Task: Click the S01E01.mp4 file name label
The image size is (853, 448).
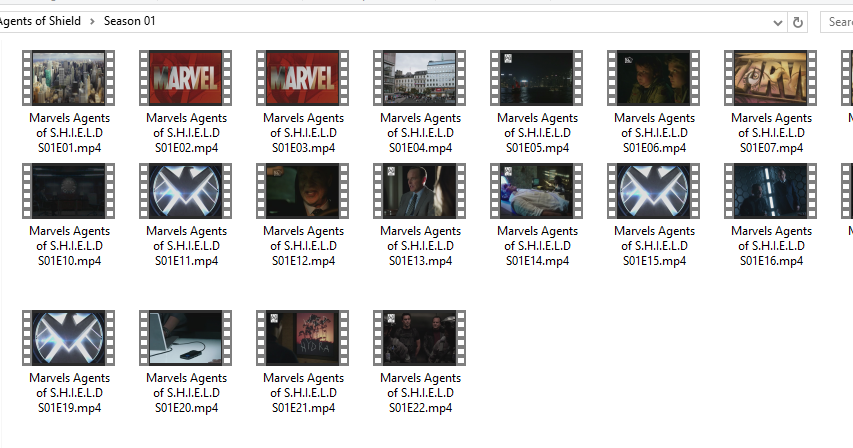Action: click(70, 133)
